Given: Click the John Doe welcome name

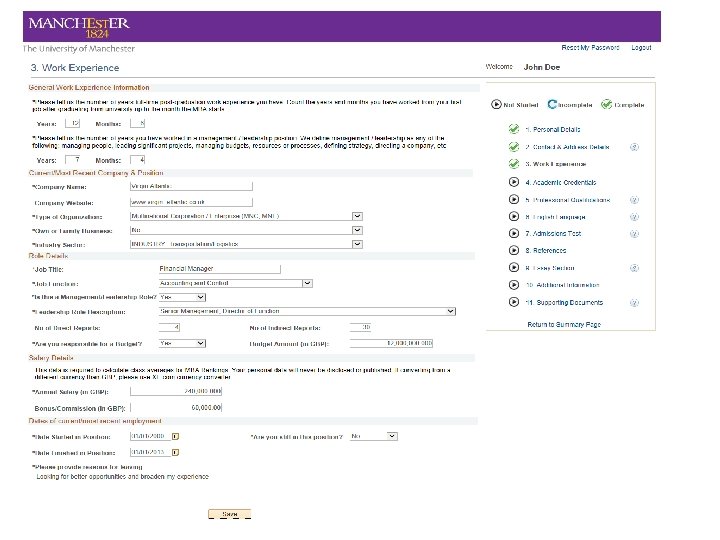Looking at the screenshot, I should 542,67.
